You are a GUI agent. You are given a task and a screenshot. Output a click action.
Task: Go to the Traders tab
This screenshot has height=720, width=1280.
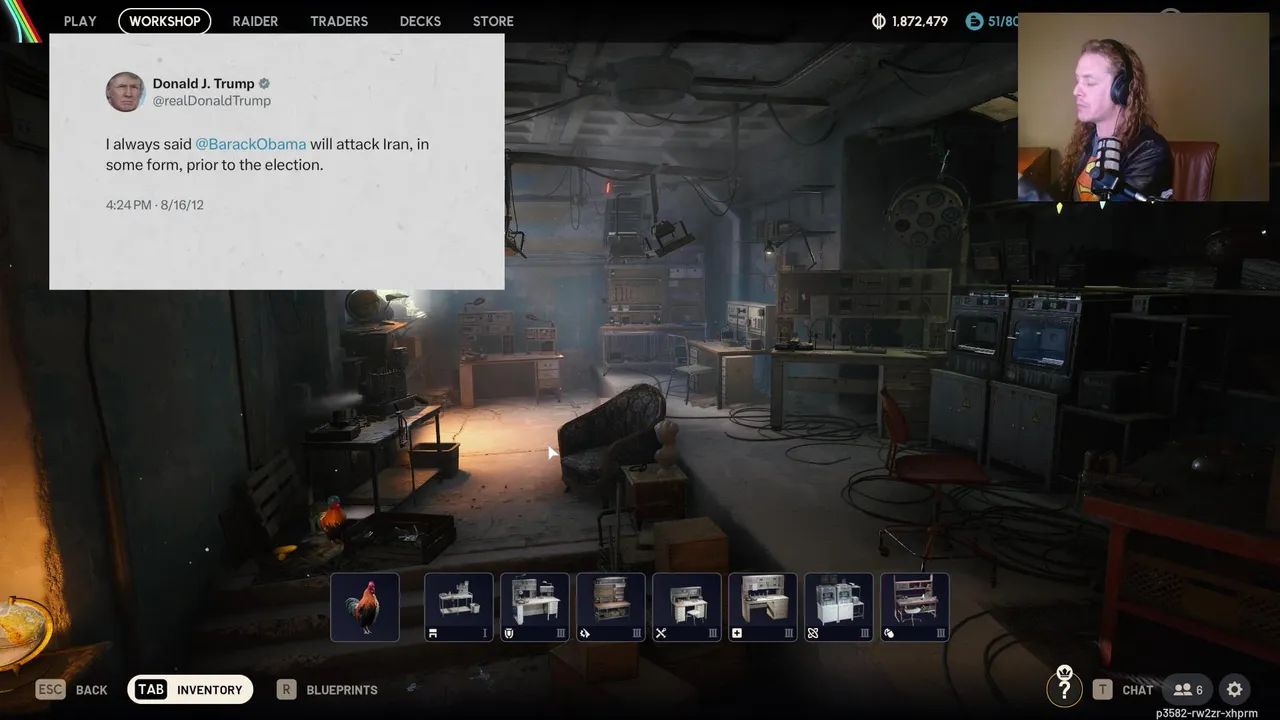click(x=339, y=21)
